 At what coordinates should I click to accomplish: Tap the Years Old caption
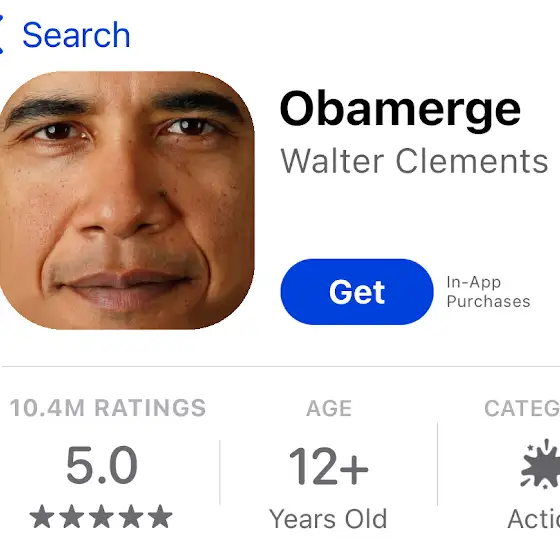pyautogui.click(x=328, y=519)
